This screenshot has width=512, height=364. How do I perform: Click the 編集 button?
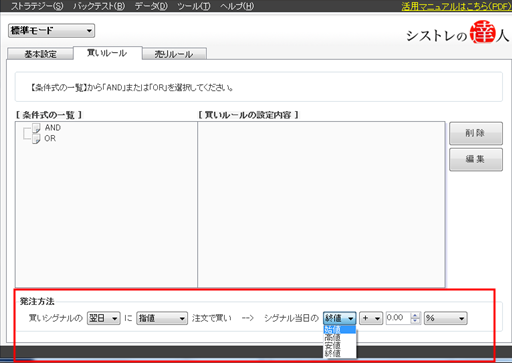click(x=476, y=159)
